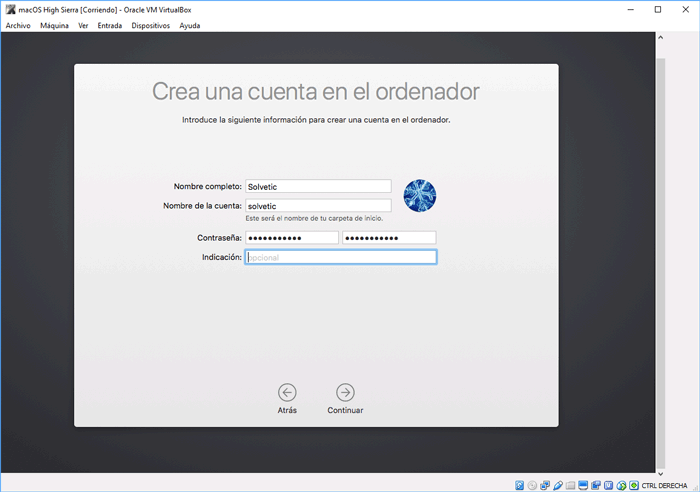The width and height of the screenshot is (700, 492).
Task: Click the first Contraseña password field
Action: 292,238
